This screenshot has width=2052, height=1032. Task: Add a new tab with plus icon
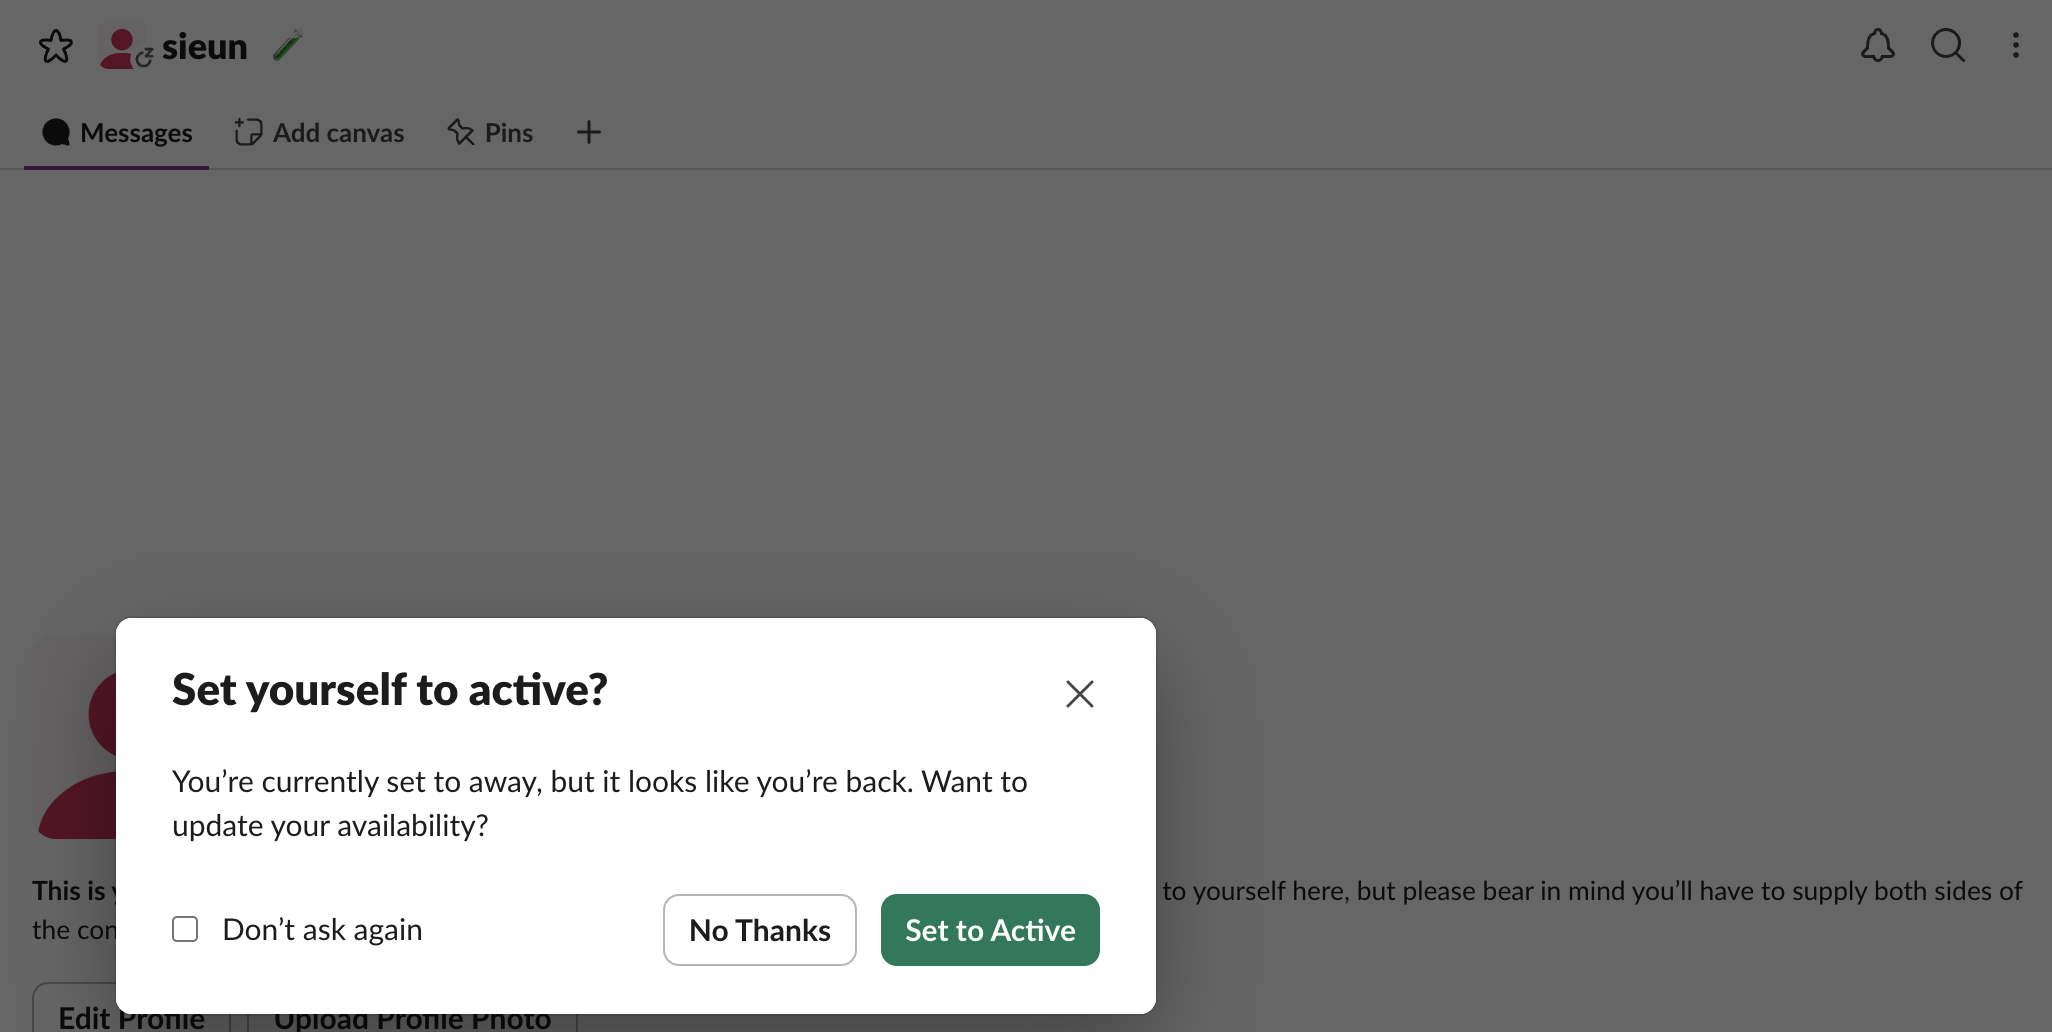589,132
